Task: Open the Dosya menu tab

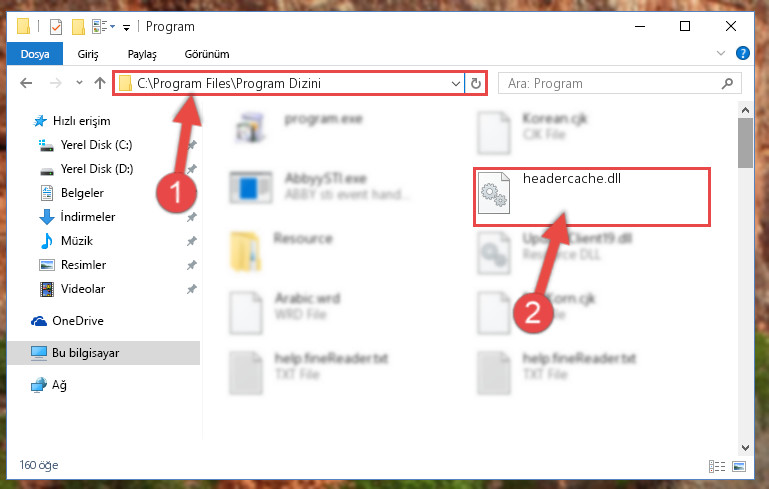Action: [35, 53]
